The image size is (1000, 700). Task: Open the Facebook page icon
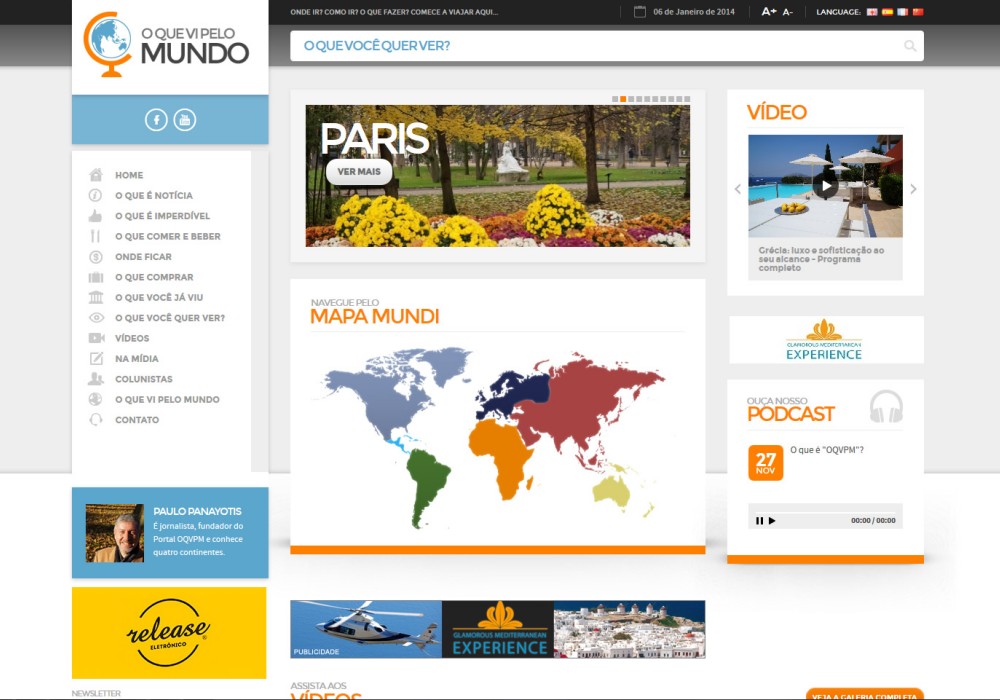[x=156, y=120]
